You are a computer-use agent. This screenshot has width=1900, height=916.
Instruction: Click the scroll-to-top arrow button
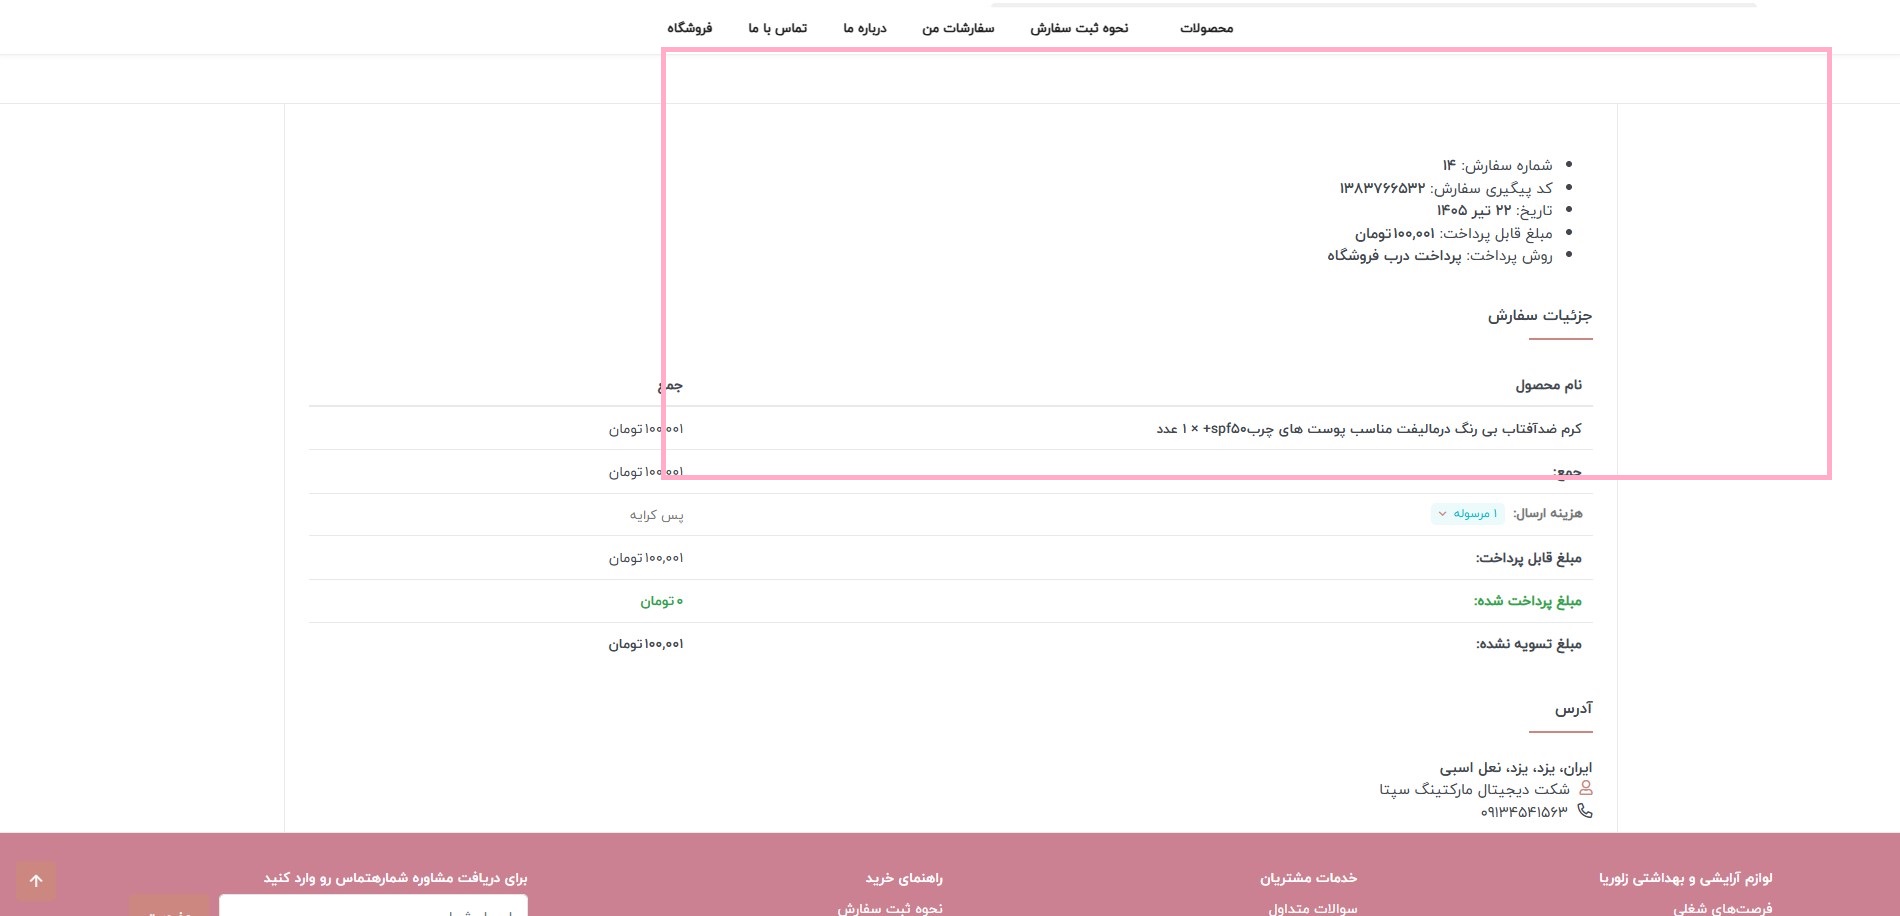(36, 881)
